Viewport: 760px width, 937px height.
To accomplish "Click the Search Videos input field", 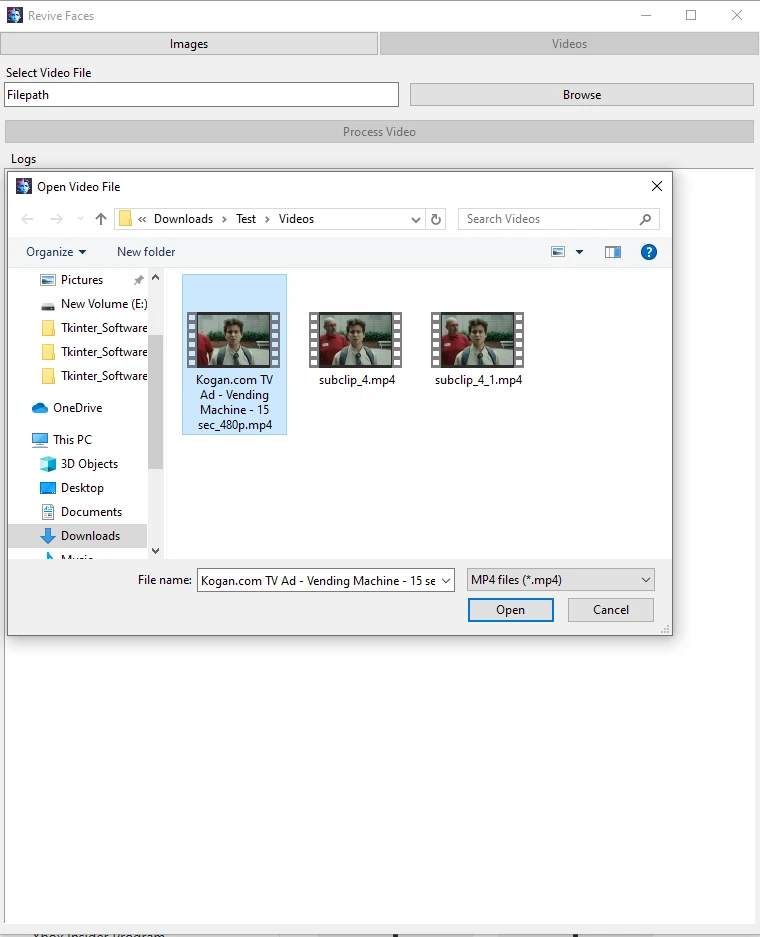I will click(548, 219).
